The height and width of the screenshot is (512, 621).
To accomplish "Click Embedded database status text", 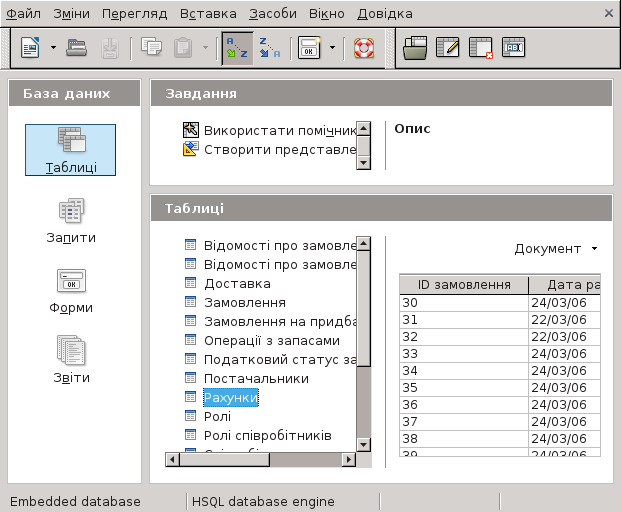I will (75, 502).
